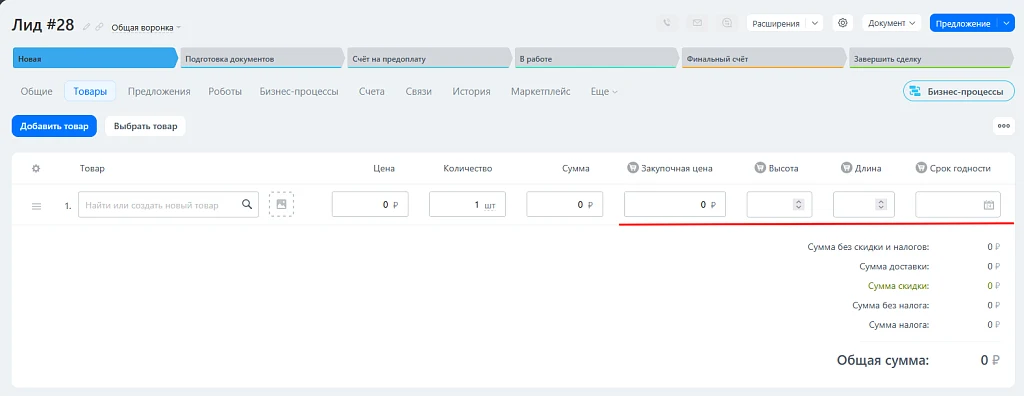Open the Предложения tab
The height and width of the screenshot is (396, 1024).
tap(159, 91)
